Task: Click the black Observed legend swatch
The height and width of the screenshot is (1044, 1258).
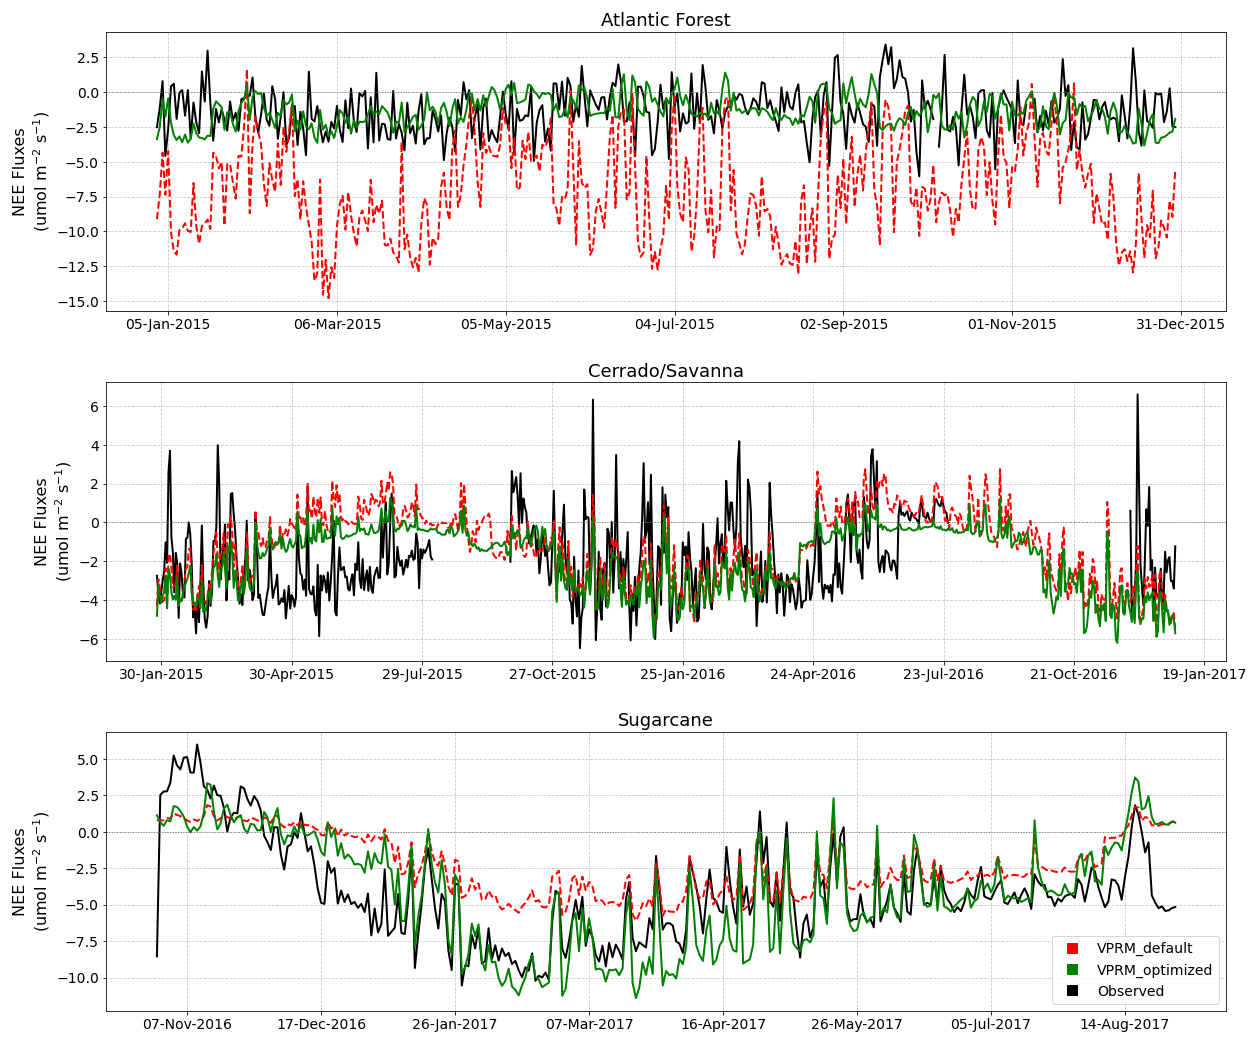Action: click(x=1072, y=991)
